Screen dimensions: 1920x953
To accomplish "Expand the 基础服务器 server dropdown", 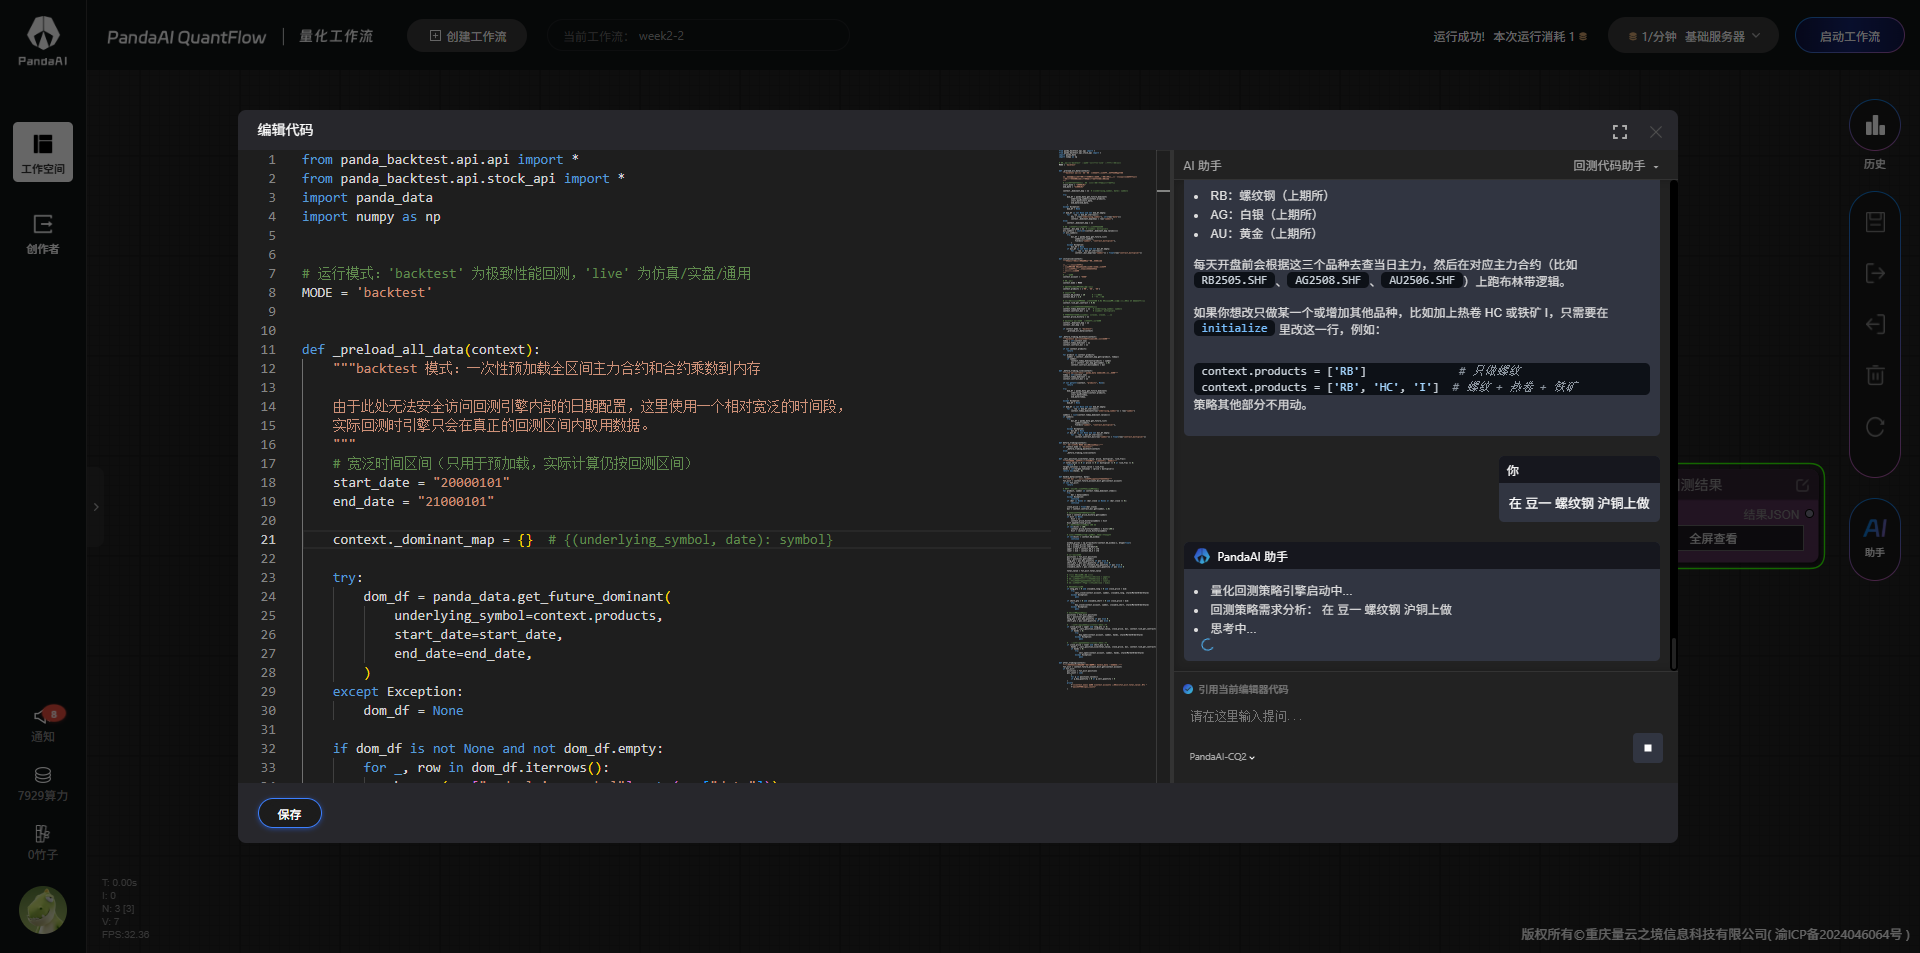I will (1693, 36).
